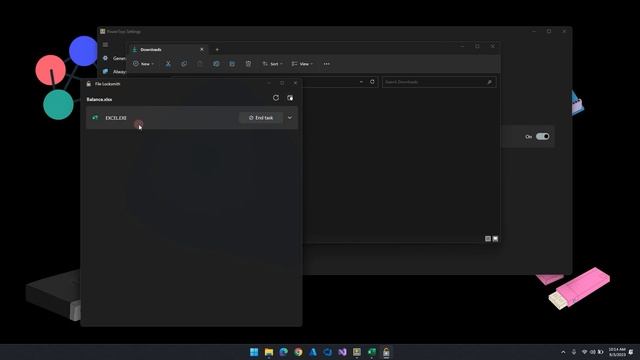
Task: Open PowerToys Settings from the taskbar
Action: [x=357, y=352]
